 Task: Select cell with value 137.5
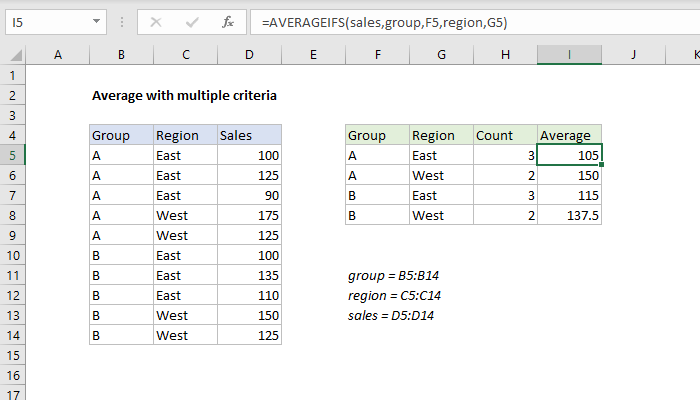[x=569, y=215]
